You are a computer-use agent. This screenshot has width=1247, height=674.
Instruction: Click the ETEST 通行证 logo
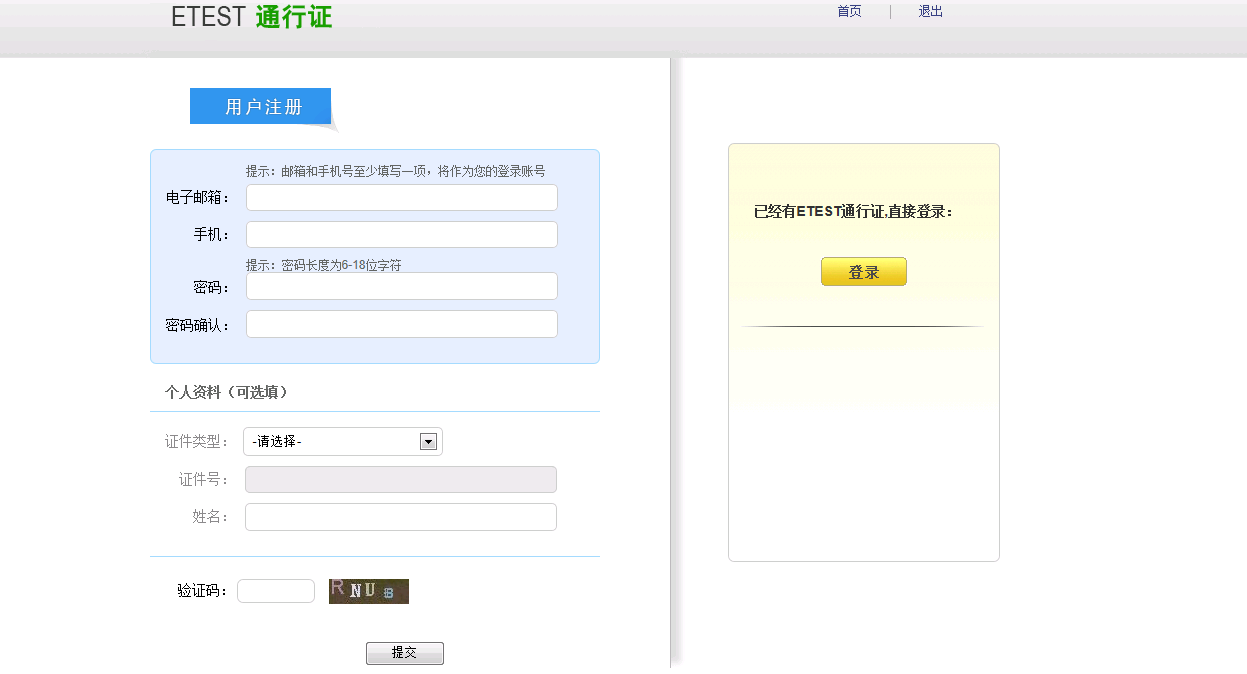coord(251,17)
